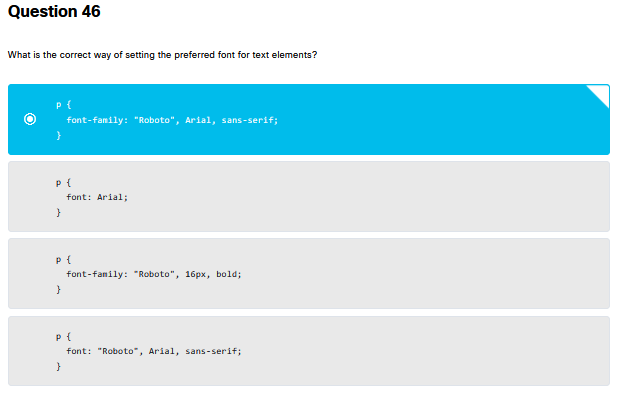Viewport: 625px width, 410px height.
Task: Click the white corner triangle on blue answer
Action: point(600,93)
